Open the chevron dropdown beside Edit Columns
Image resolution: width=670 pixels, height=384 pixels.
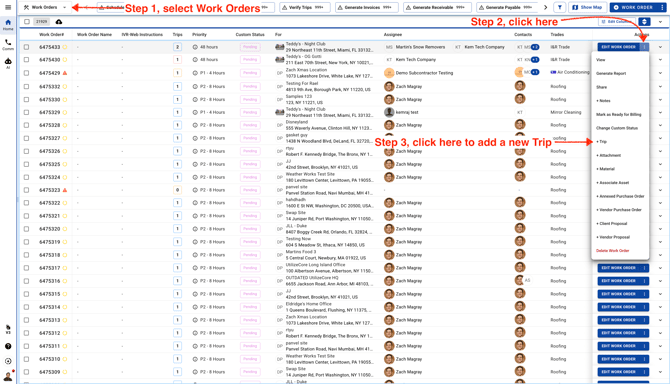[660, 22]
